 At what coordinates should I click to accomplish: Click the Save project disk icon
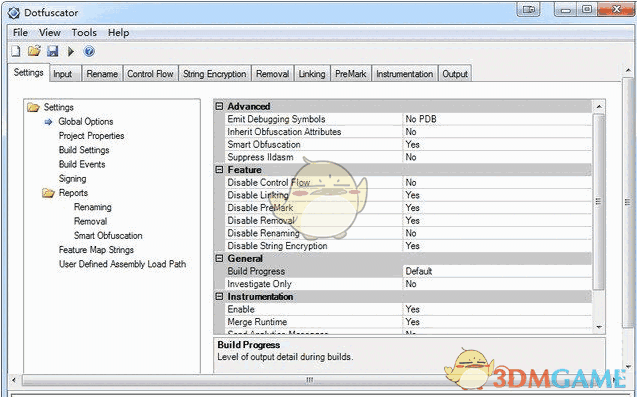point(53,51)
